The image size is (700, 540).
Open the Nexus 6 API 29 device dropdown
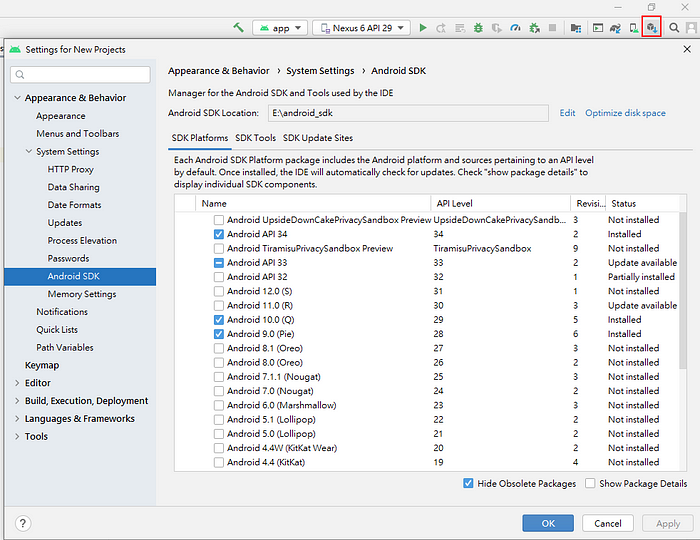(x=361, y=28)
